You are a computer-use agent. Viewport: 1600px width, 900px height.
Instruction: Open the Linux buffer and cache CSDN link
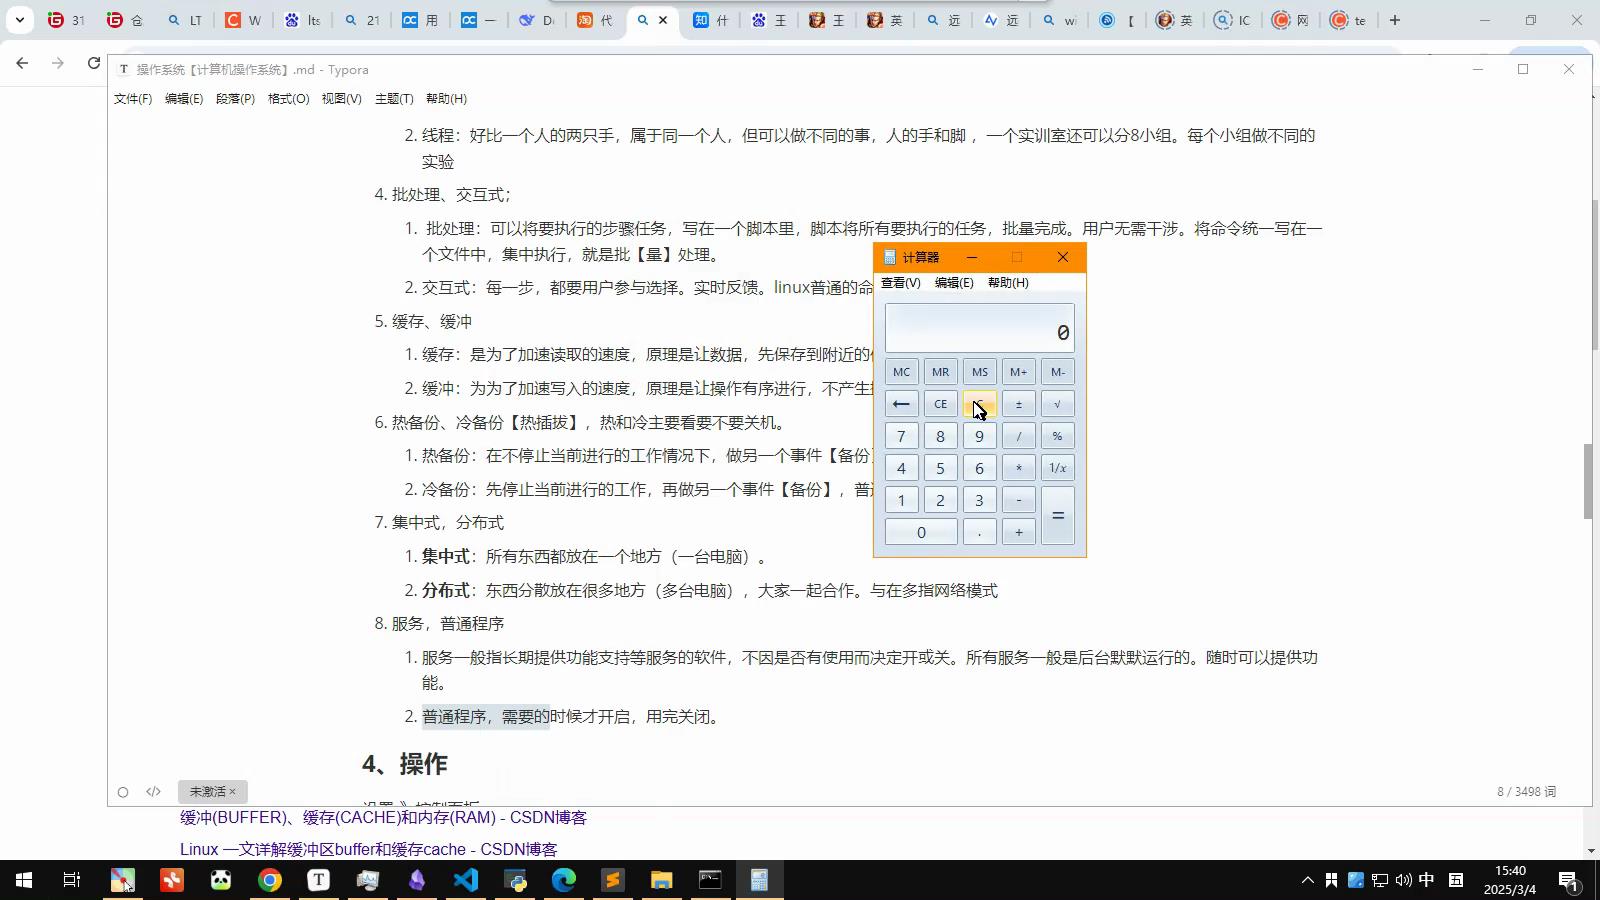(368, 849)
